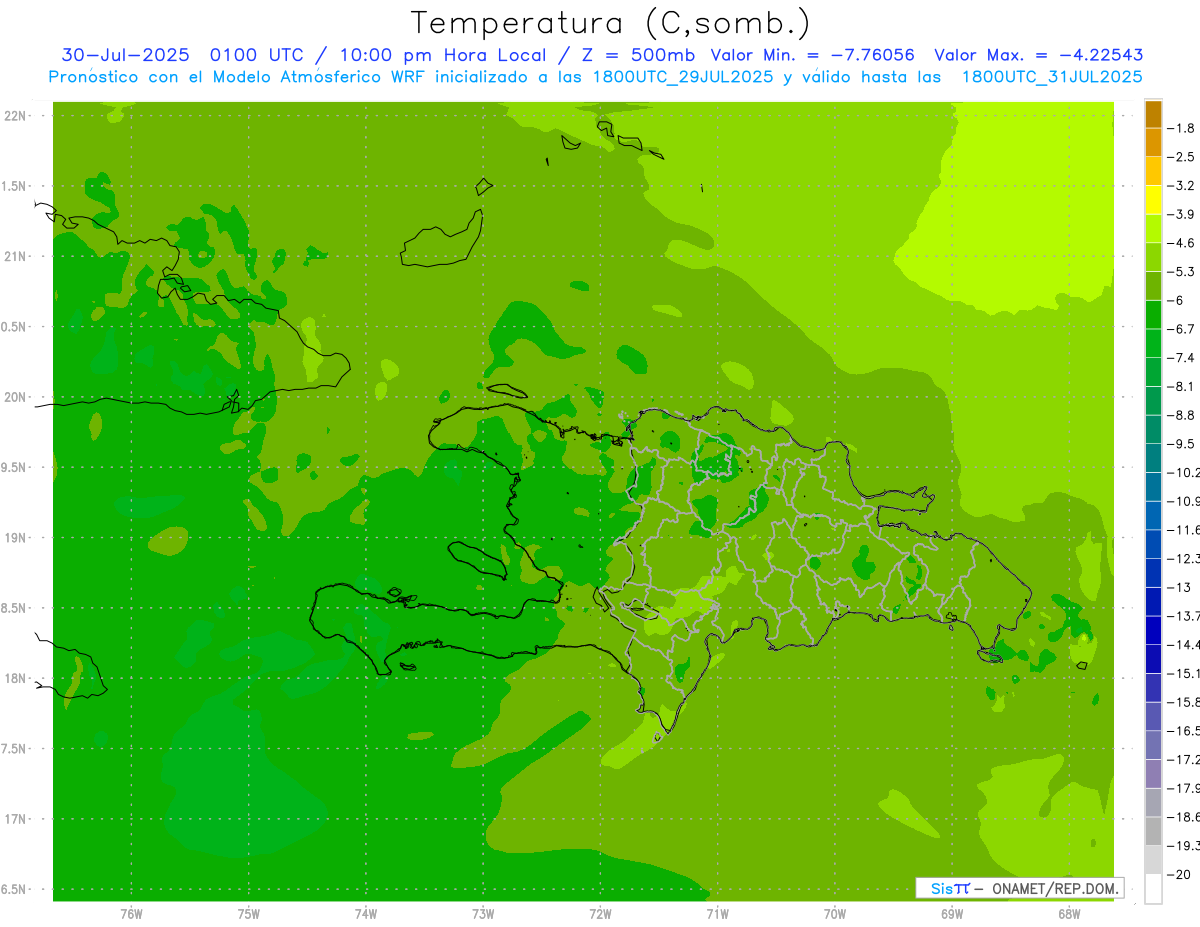The height and width of the screenshot is (927, 1200).
Task: Click the 68W longitude label
Action: 1069,914
